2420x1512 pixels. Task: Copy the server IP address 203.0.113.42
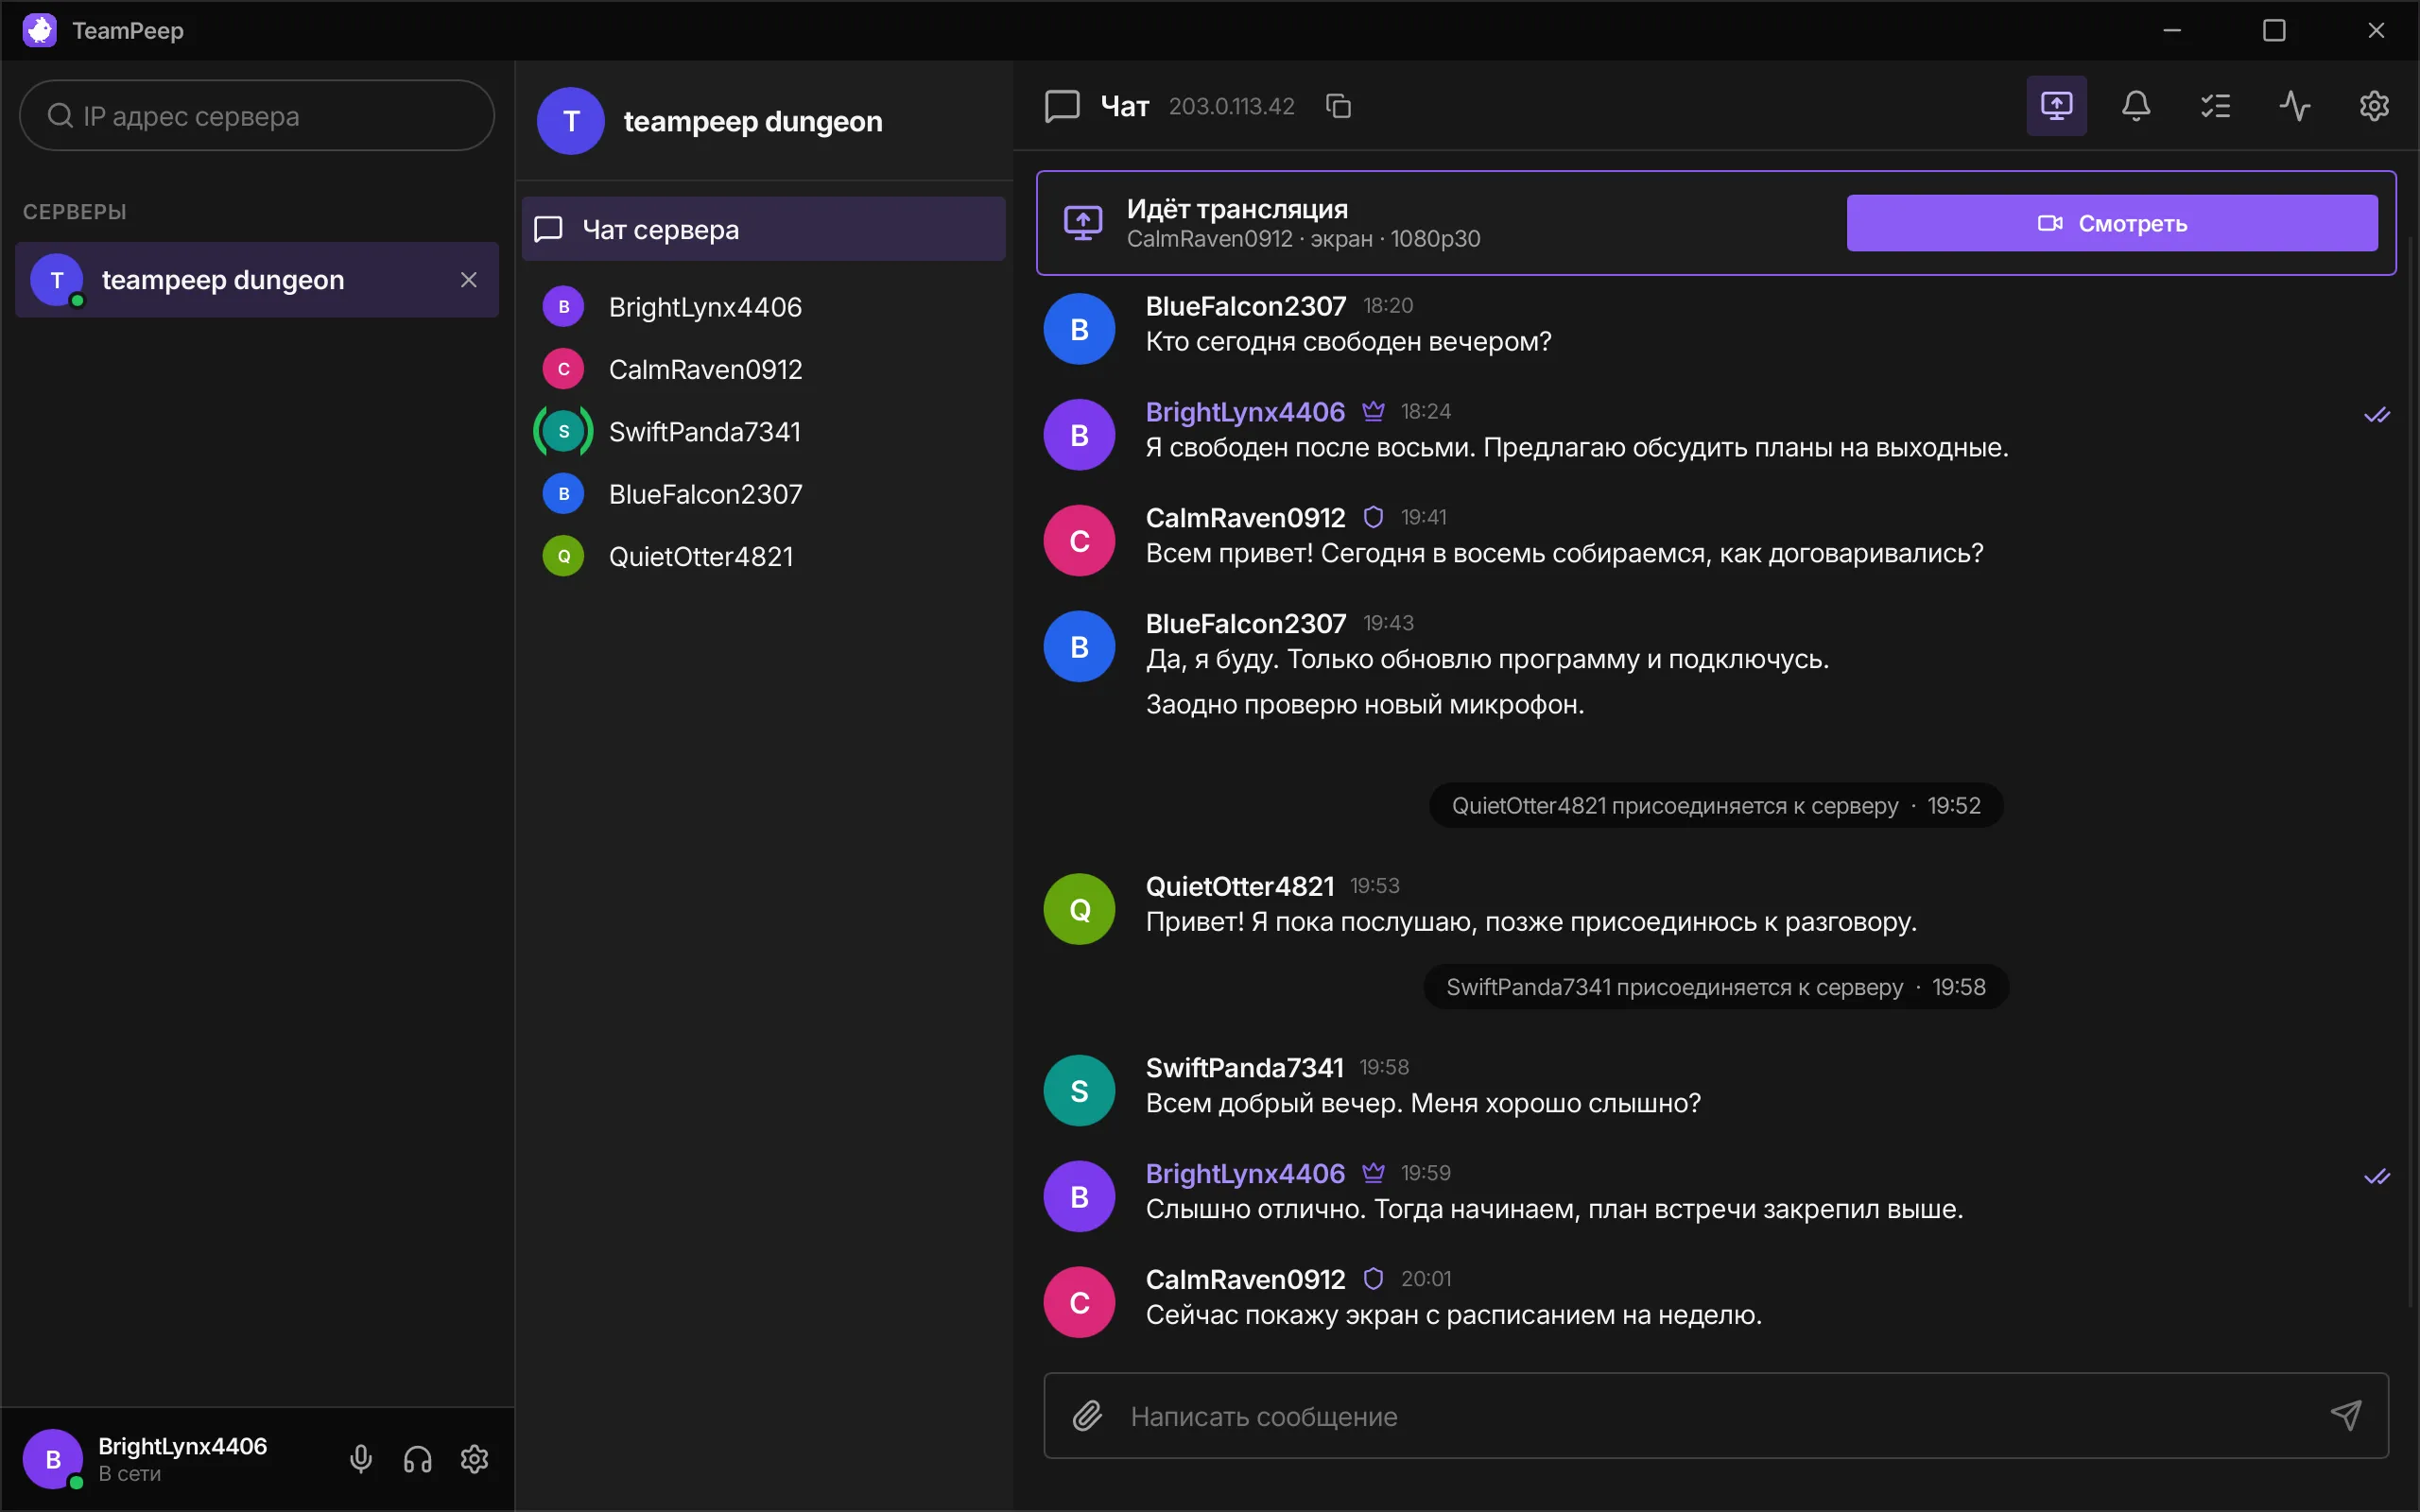[1338, 106]
